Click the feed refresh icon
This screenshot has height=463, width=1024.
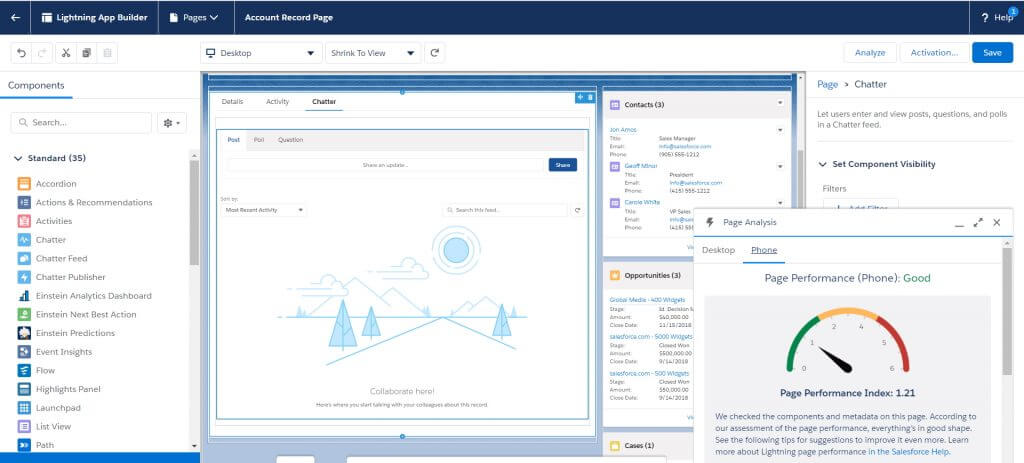click(x=577, y=210)
